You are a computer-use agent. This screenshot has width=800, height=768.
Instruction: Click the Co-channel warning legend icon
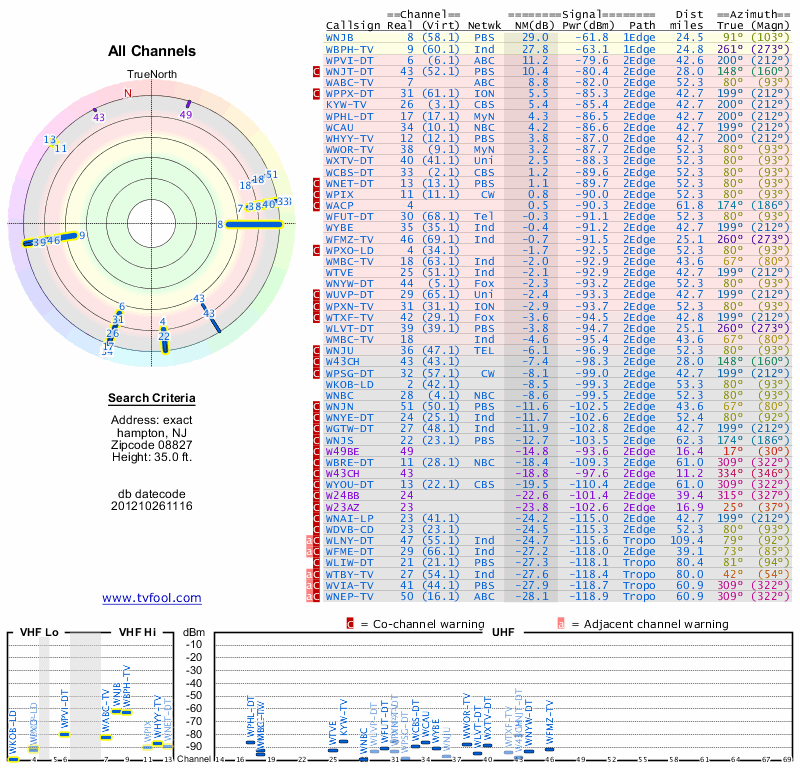tap(350, 623)
